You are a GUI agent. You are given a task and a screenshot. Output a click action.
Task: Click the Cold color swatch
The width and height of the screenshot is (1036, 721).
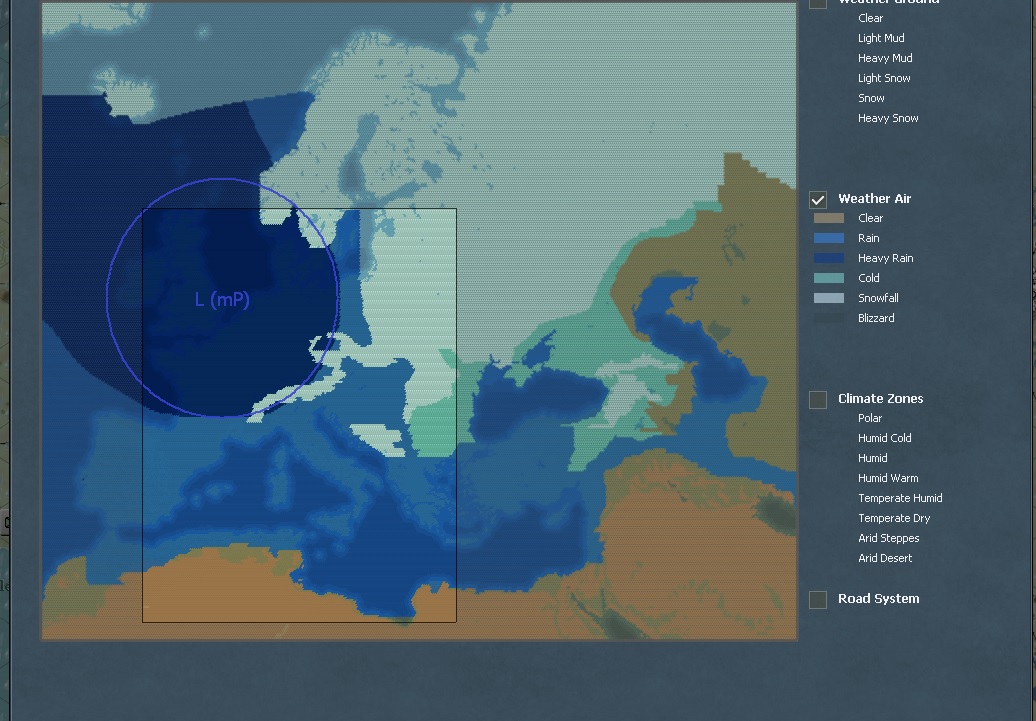pos(829,278)
